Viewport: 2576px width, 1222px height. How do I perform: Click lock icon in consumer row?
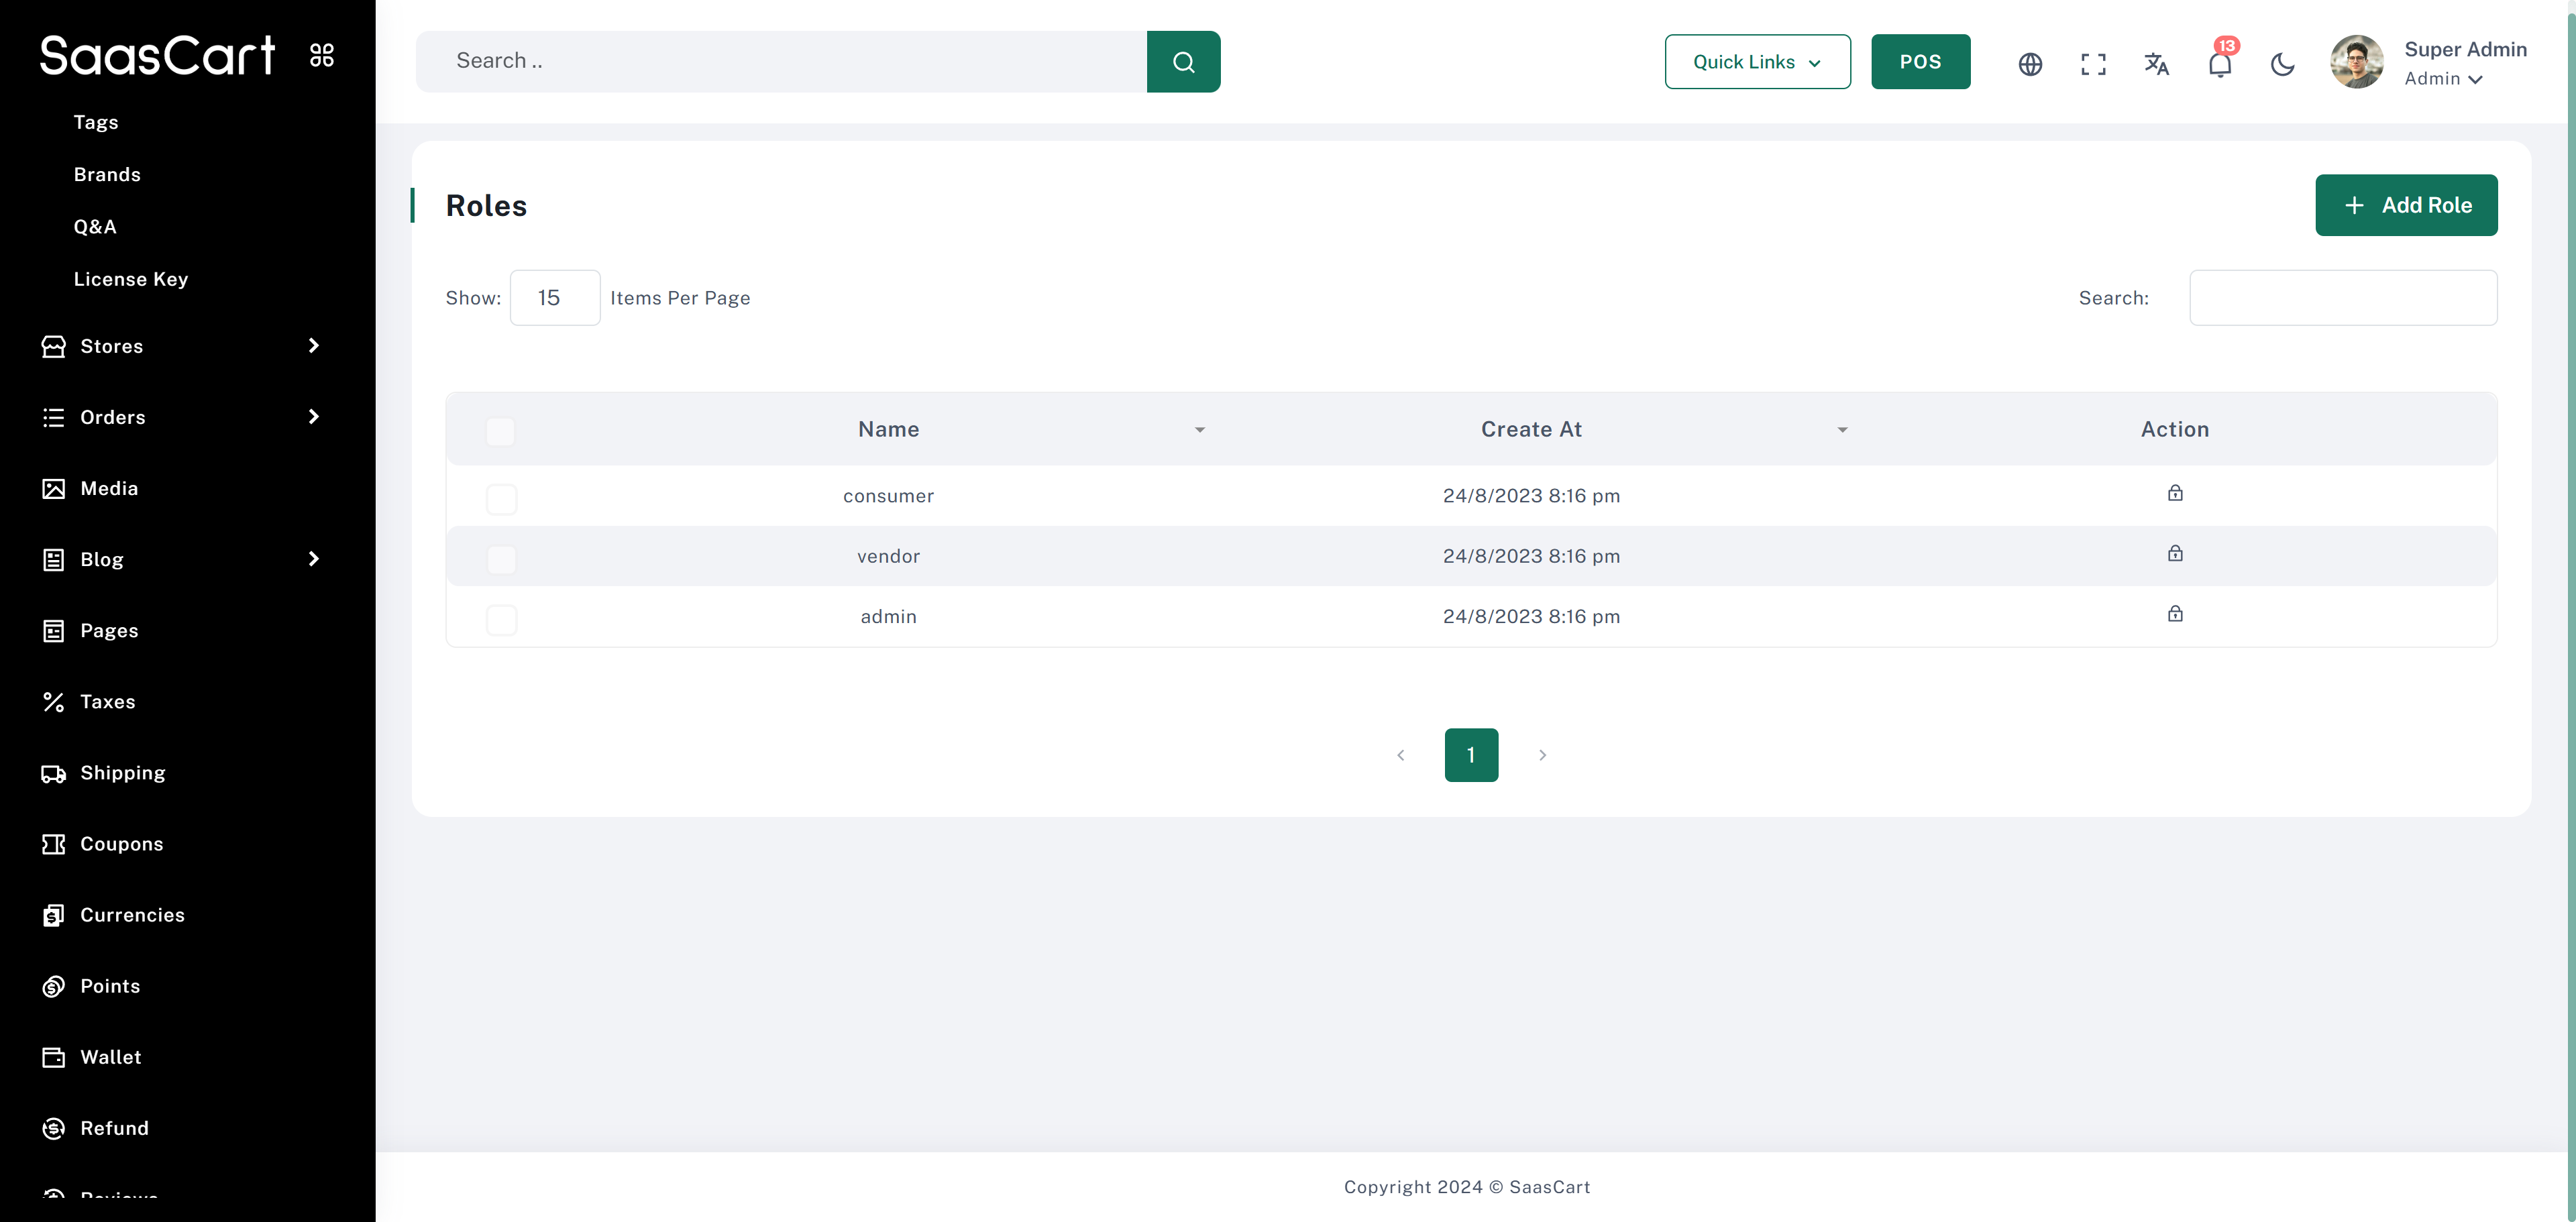(x=2175, y=493)
